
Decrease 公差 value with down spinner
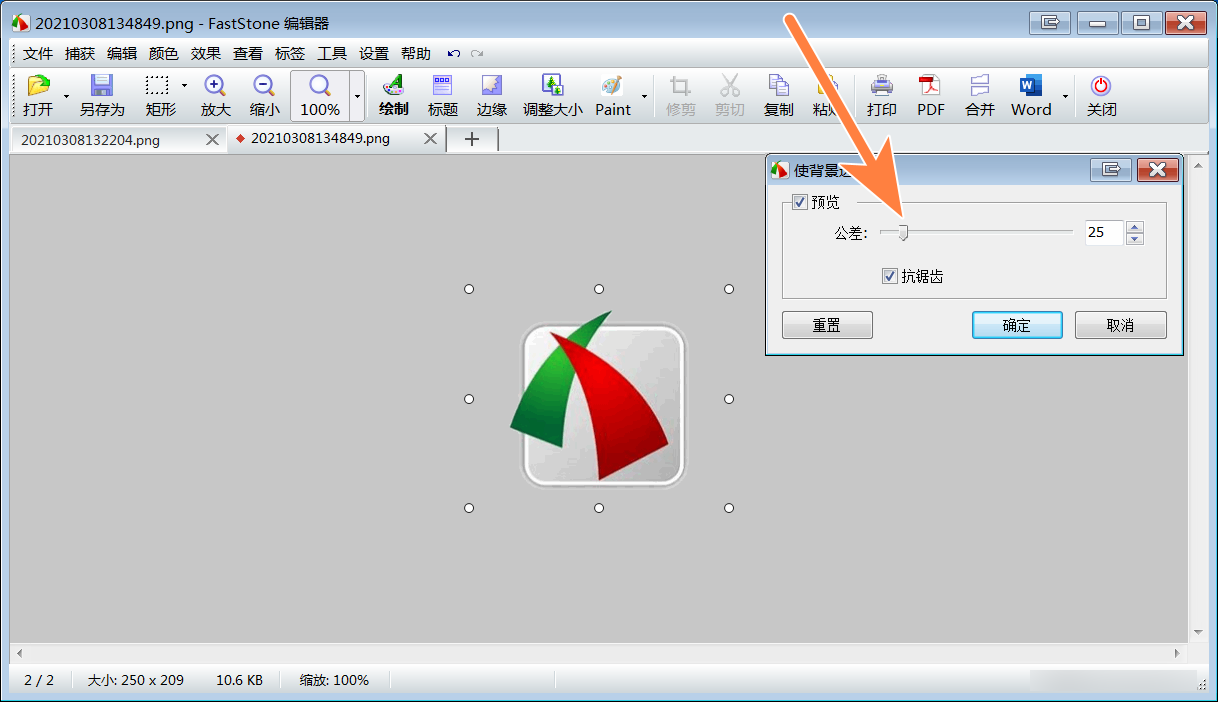point(1134,238)
